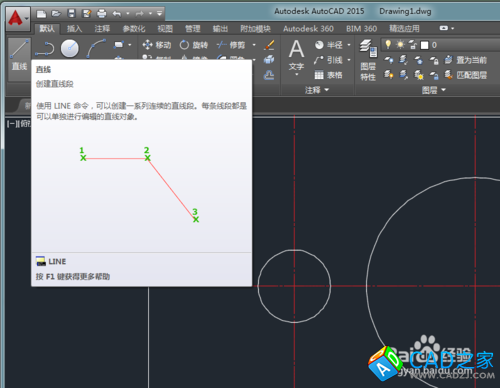Select the Circle tool icon

click(x=70, y=49)
